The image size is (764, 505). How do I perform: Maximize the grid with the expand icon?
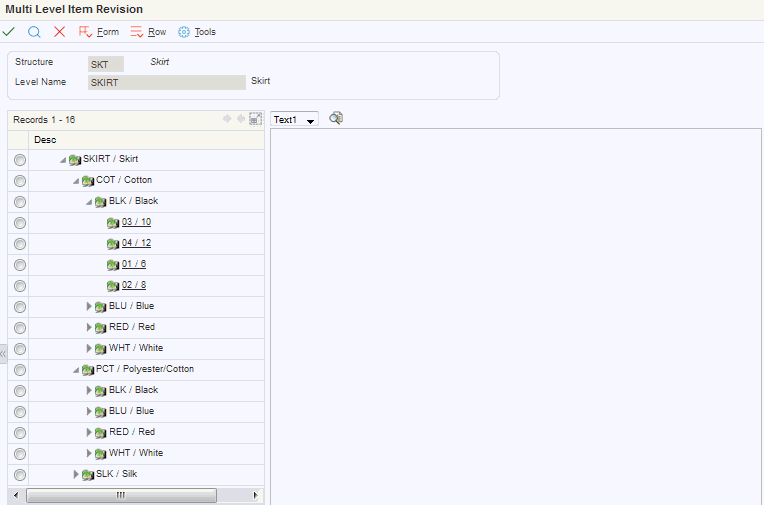[255, 119]
